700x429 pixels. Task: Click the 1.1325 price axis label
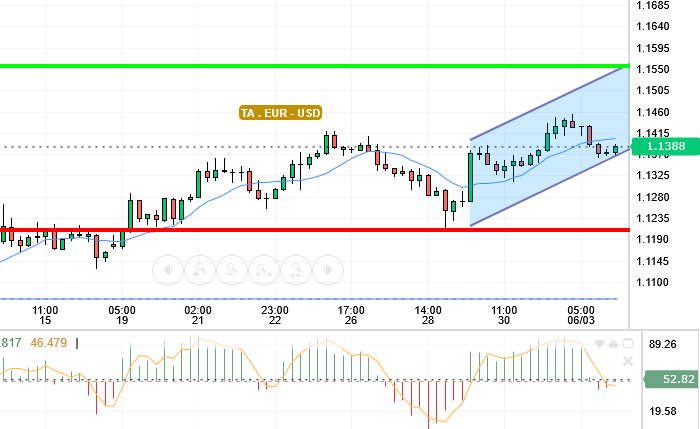(x=653, y=175)
